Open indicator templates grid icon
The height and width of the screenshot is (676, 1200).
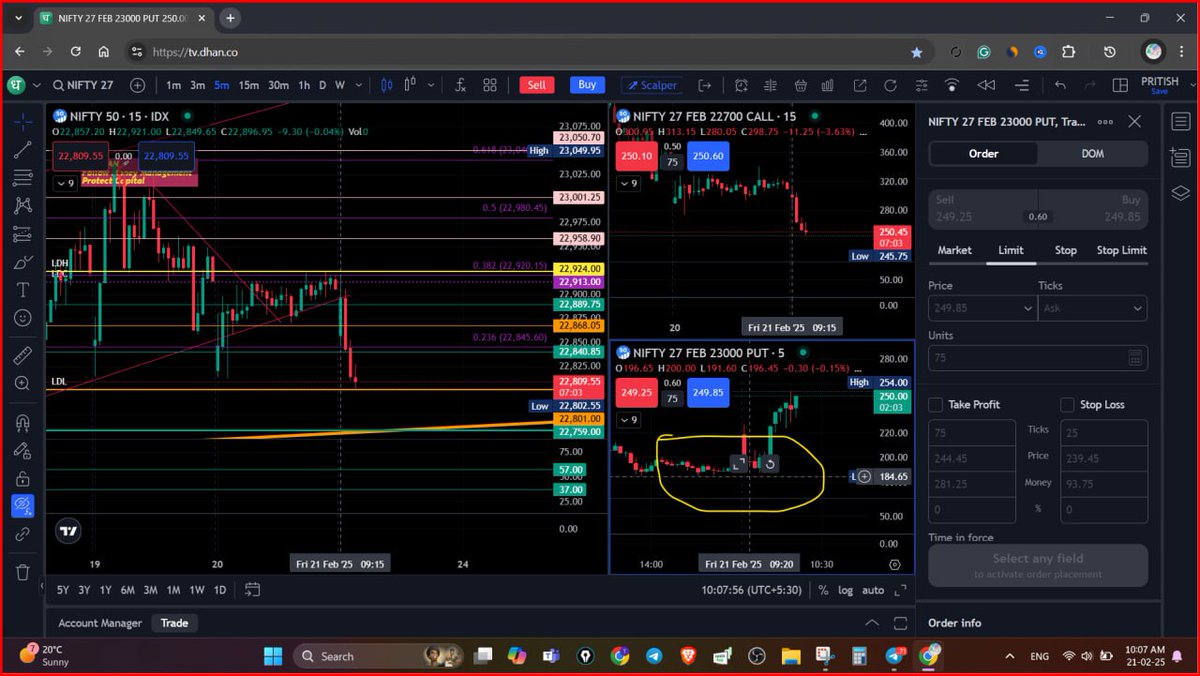[x=490, y=85]
